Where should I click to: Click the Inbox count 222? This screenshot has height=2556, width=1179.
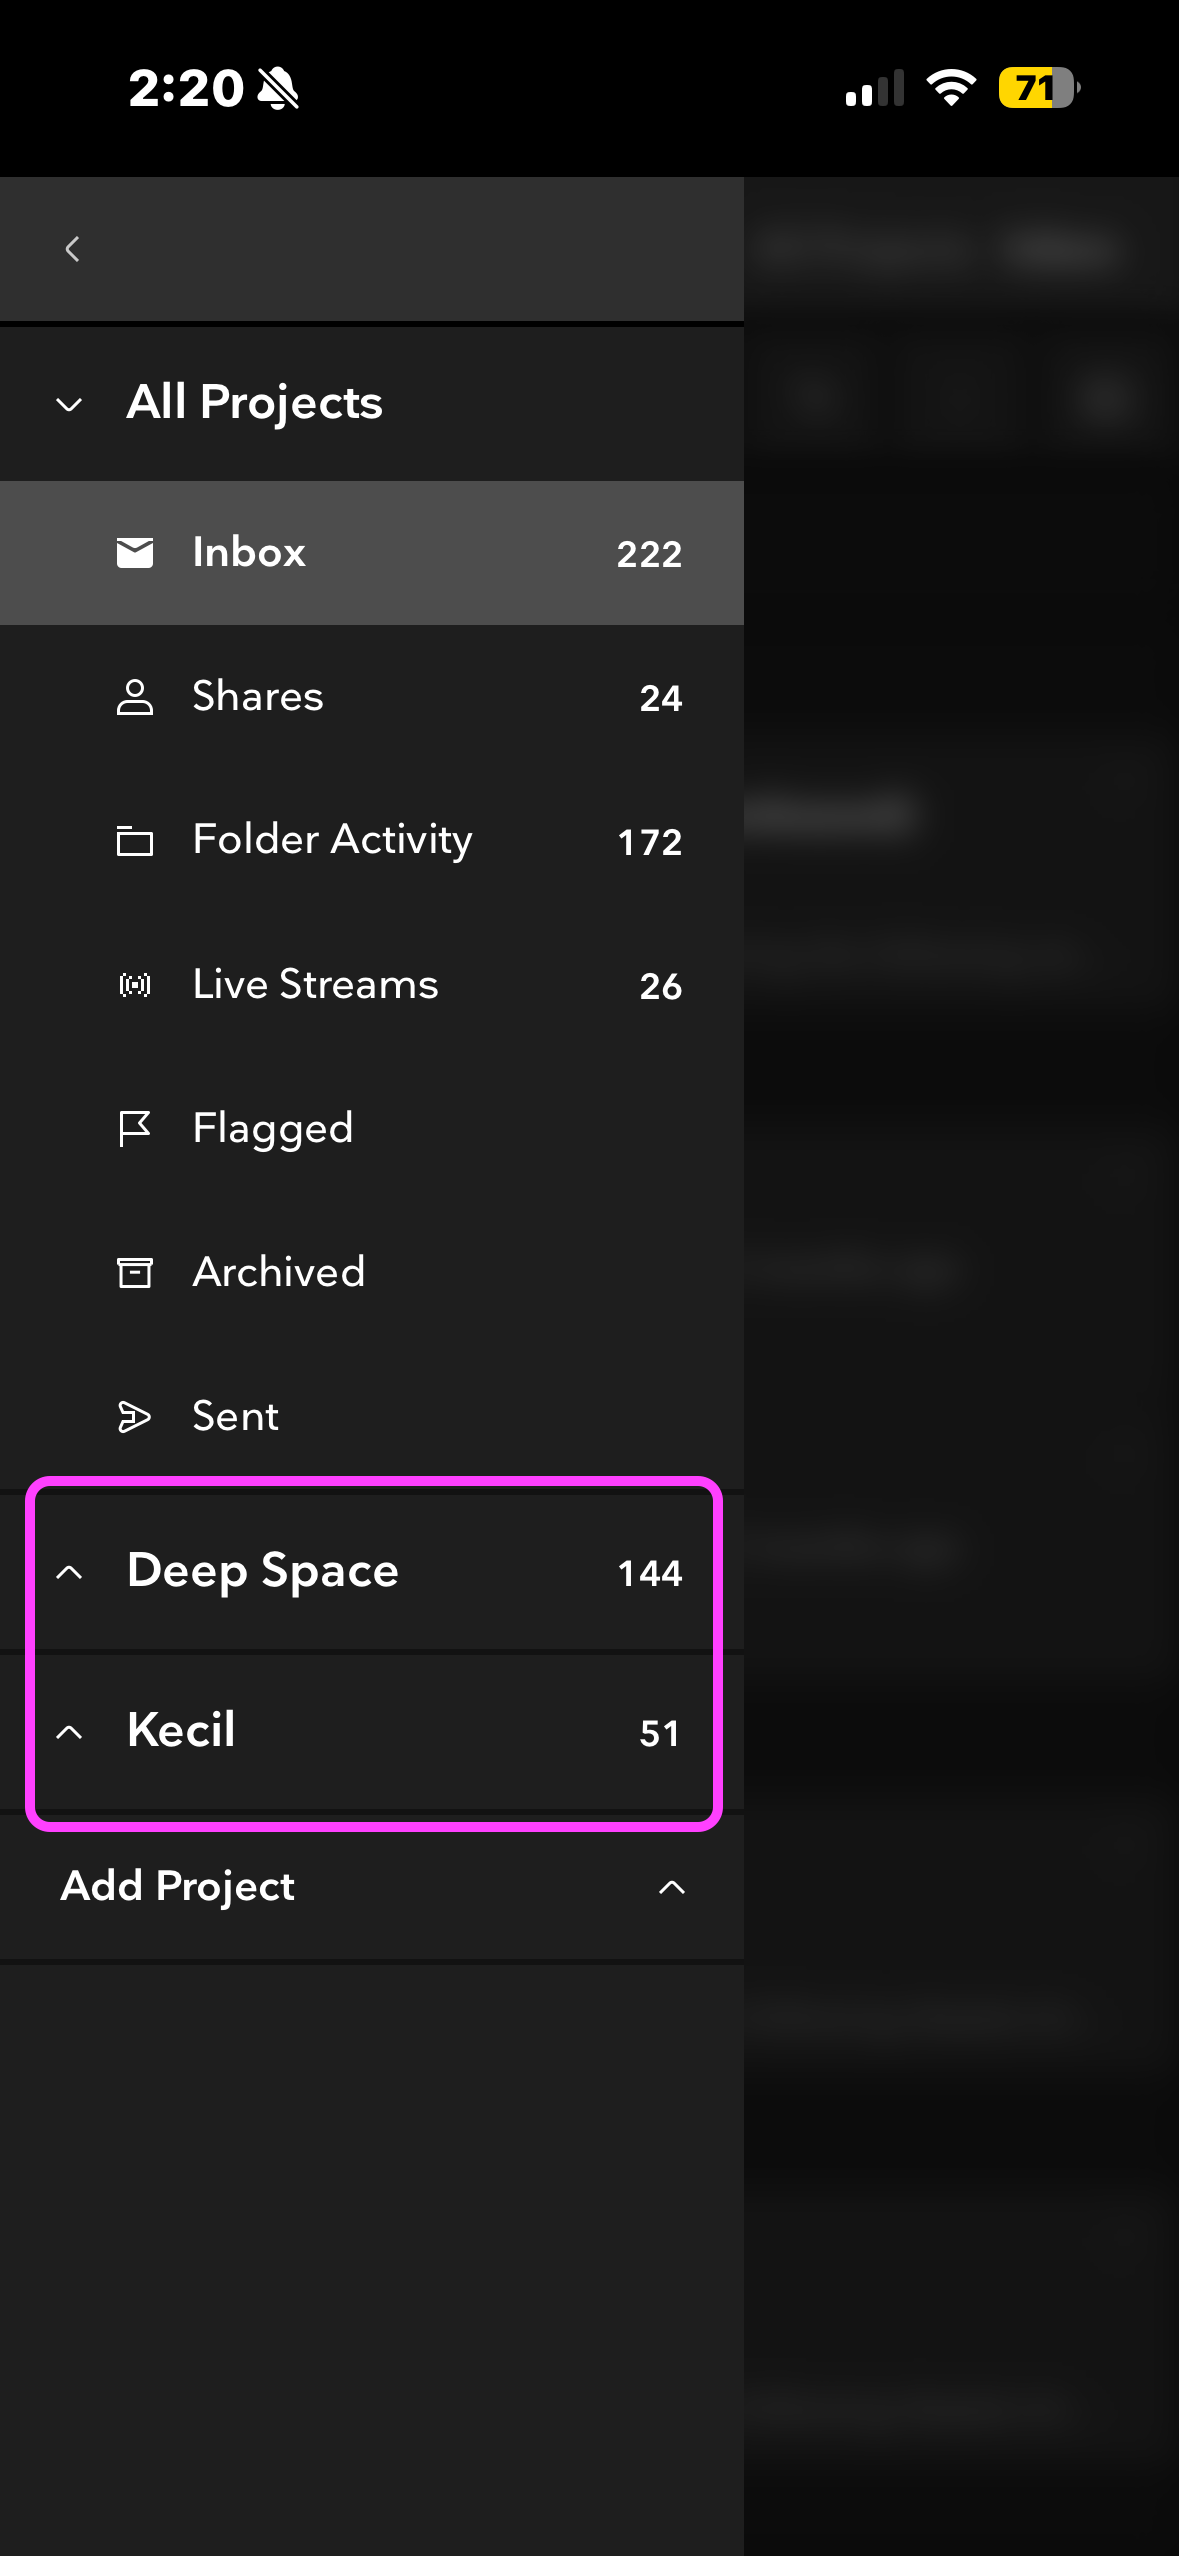pos(649,554)
